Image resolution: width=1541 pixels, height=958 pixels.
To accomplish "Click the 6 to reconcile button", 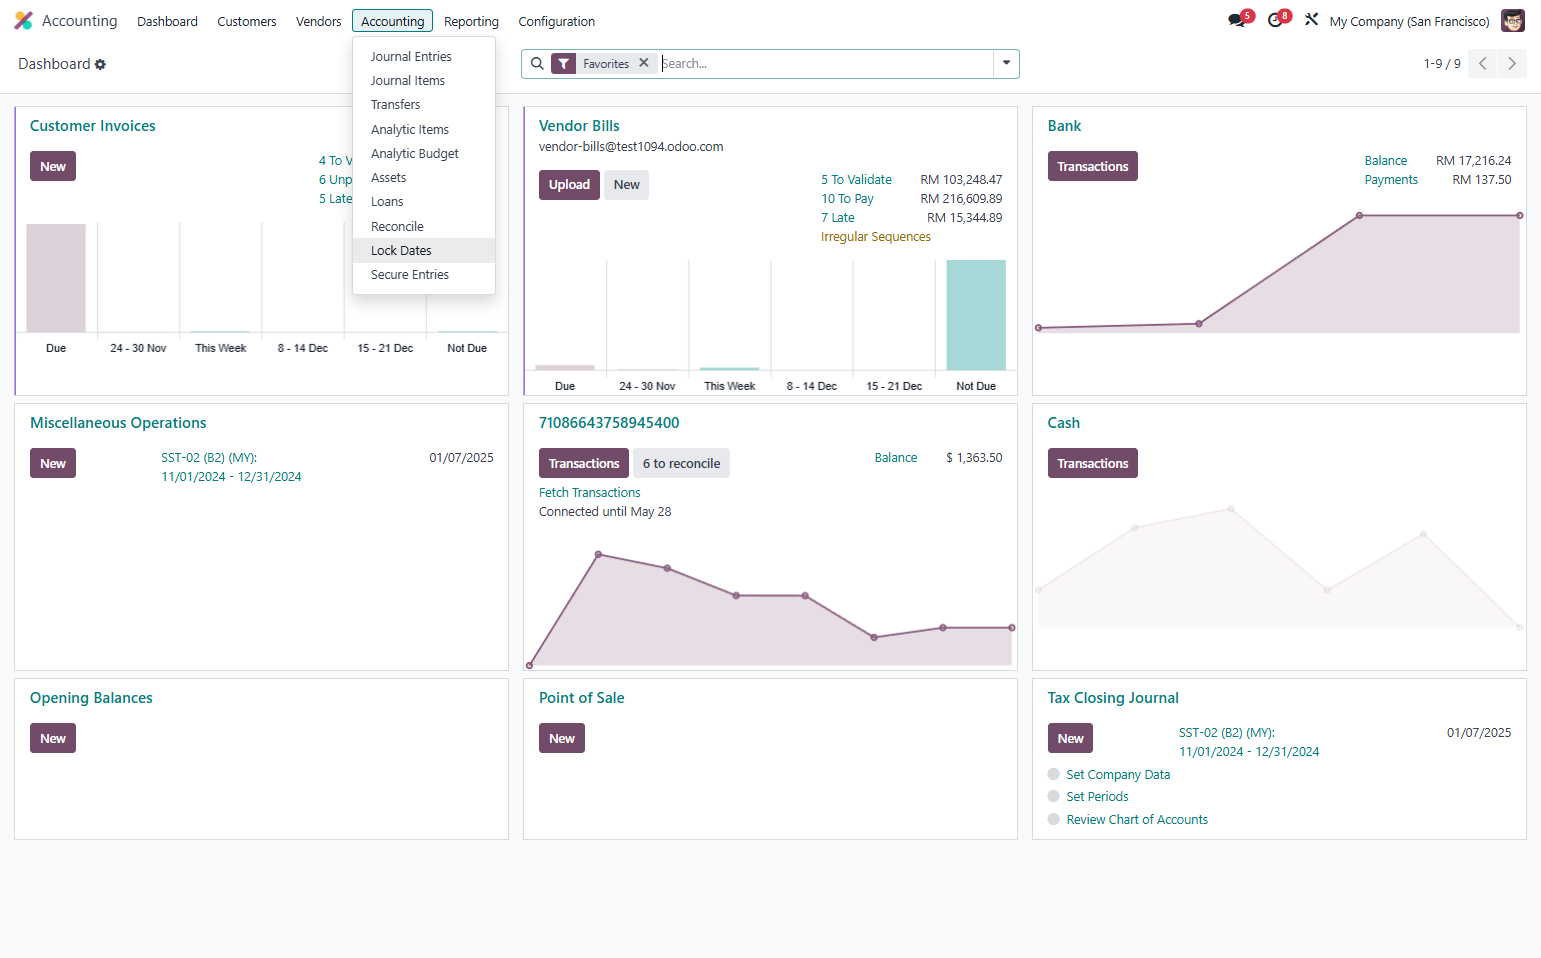I will click(x=681, y=464).
